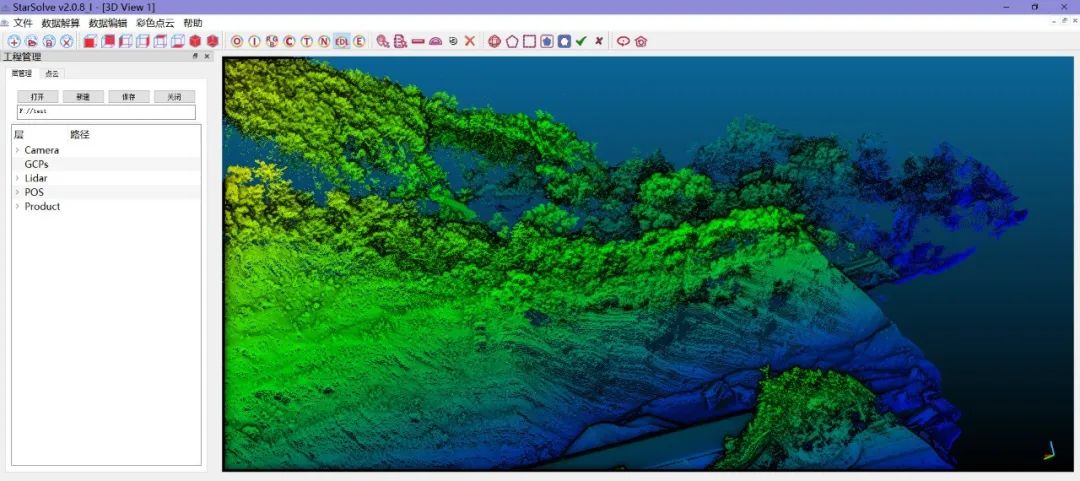Viewport: 1080px width, 481px height.
Task: Click the solid red isometric cube view icon
Action: point(195,41)
